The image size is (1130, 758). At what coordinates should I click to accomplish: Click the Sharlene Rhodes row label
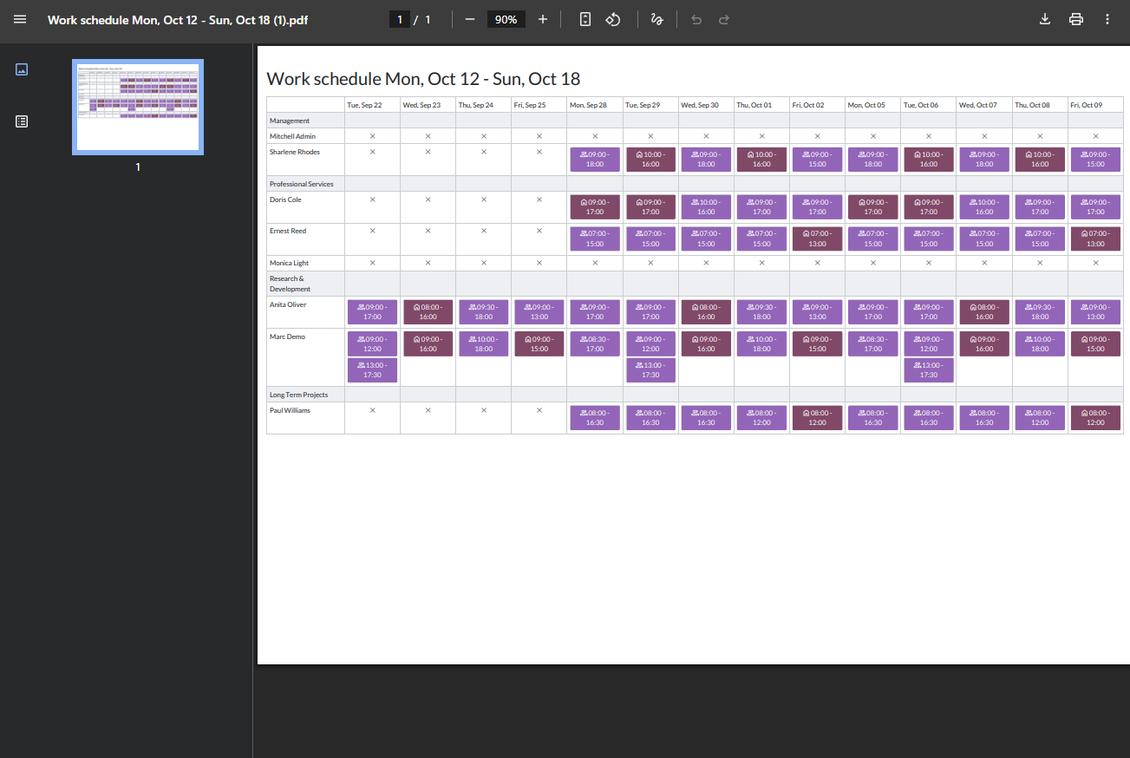pos(295,152)
